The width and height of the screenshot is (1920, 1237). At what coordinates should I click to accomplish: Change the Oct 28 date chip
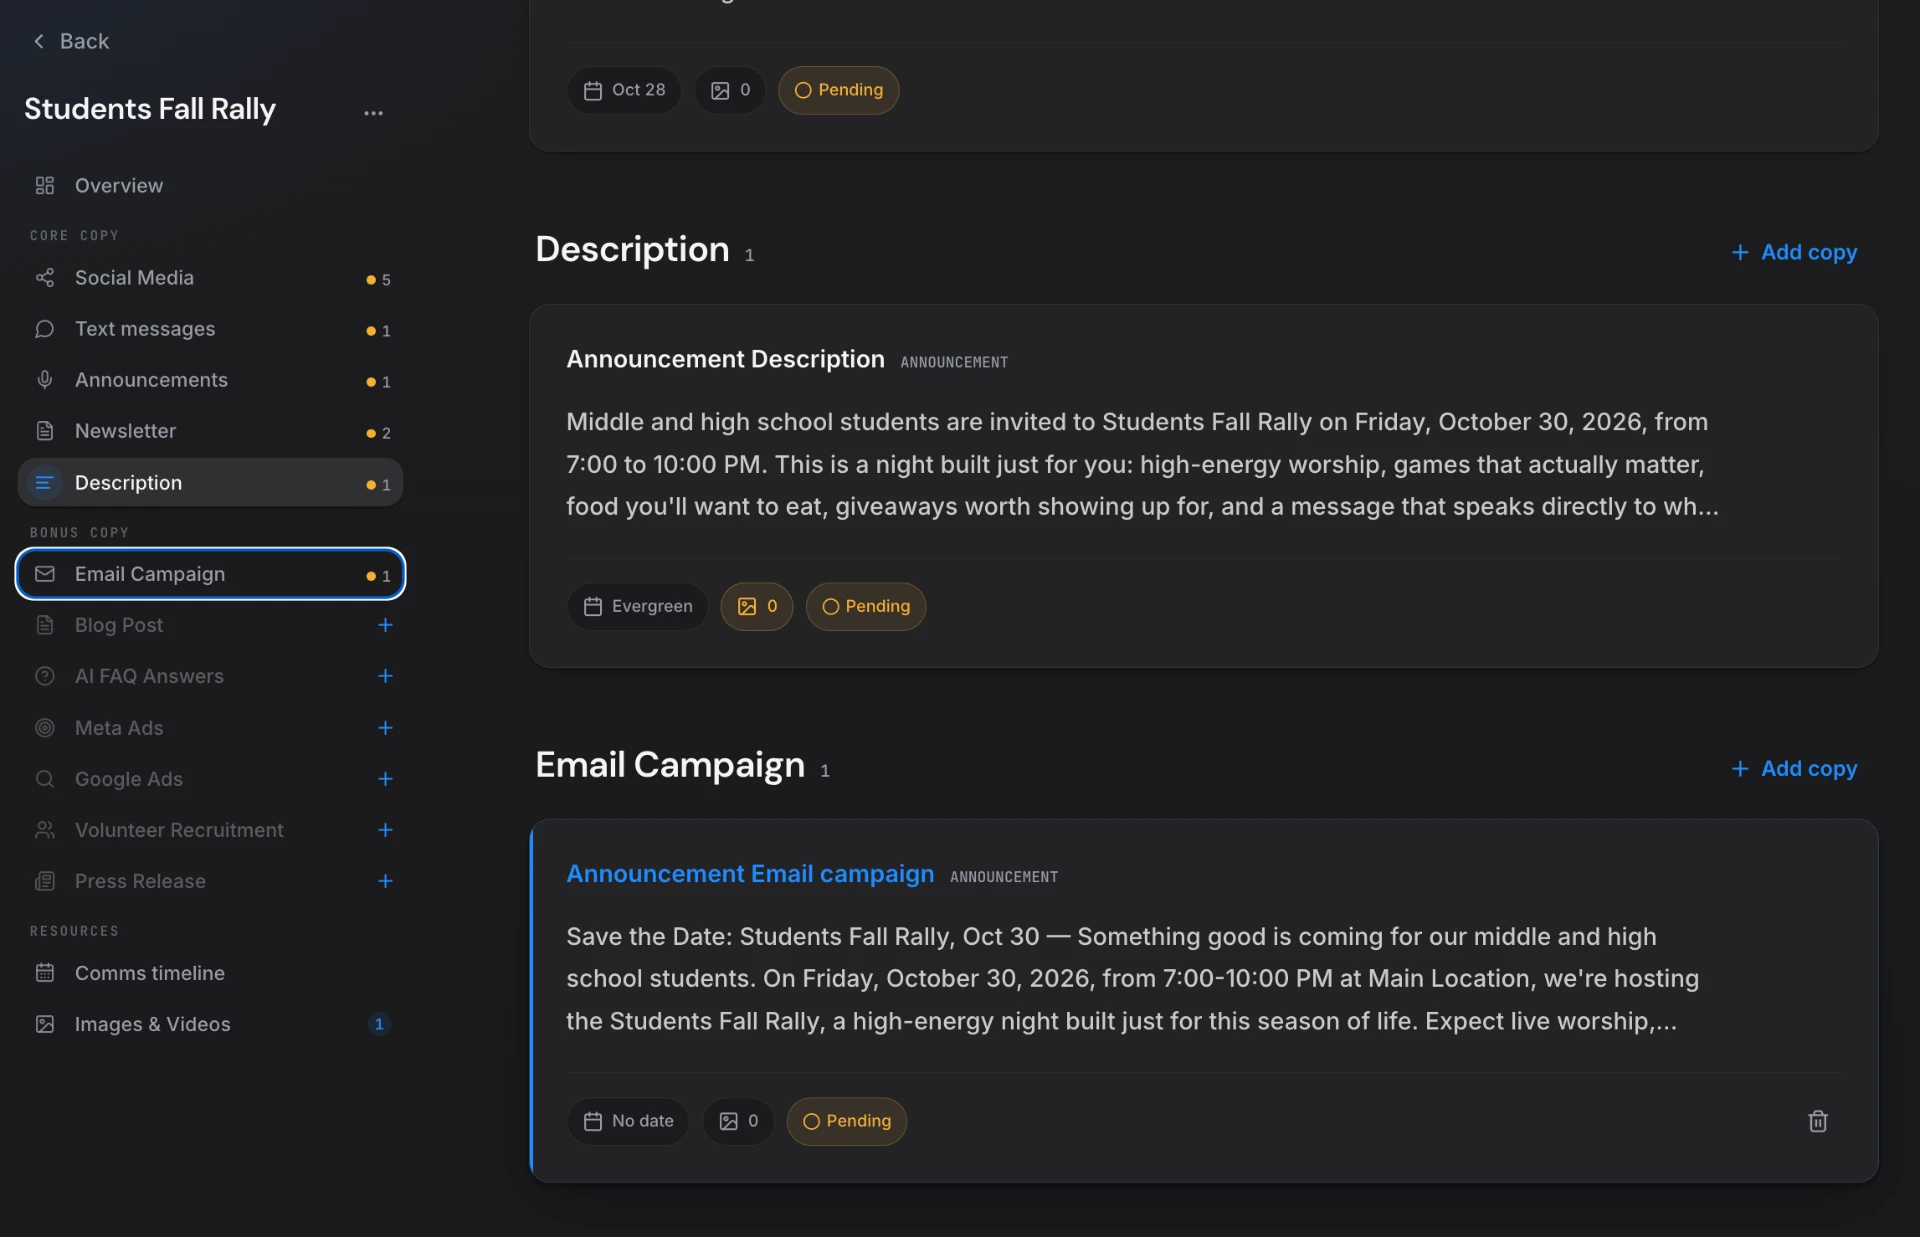coord(624,90)
